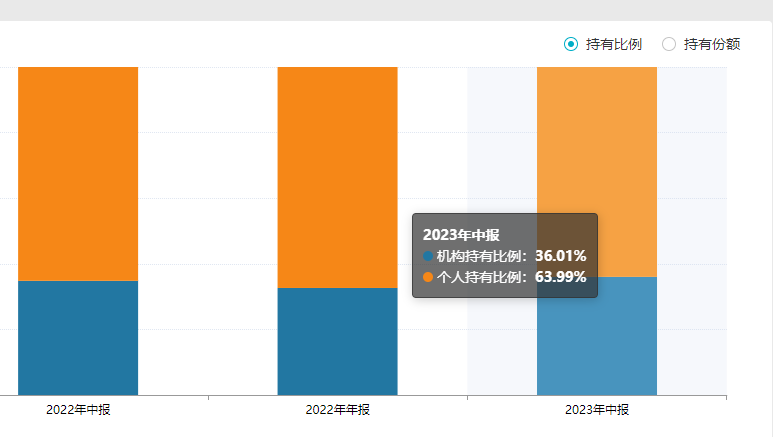The image size is (773, 437).
Task: Click the tooltip title 2023年中报
Action: pos(461,235)
